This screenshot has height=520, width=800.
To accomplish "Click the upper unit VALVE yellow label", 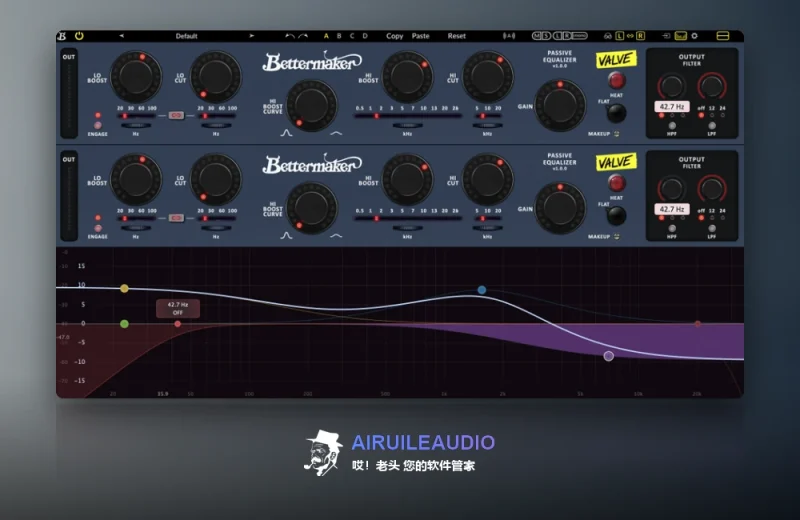I will click(616, 59).
